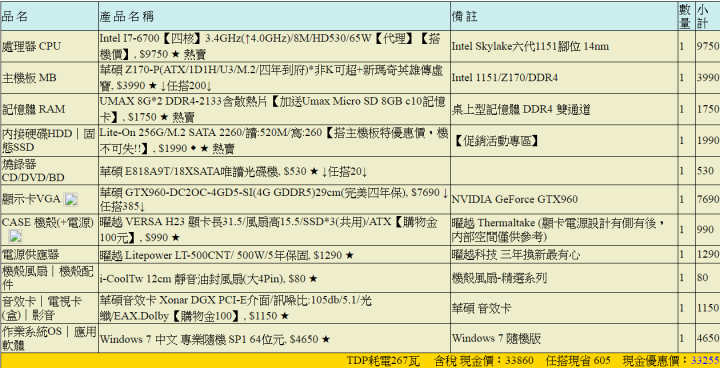Select the 顯示卡VGA category label

tap(31, 199)
